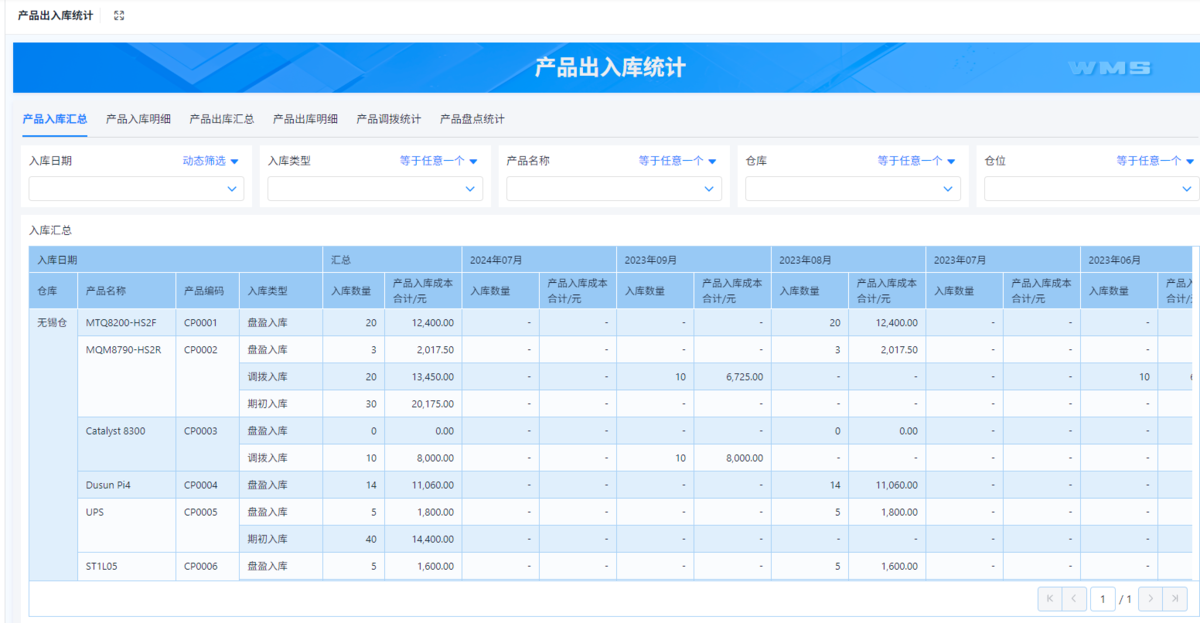Expand the 入库类型 value select box
The width and height of the screenshot is (1200, 623).
(375, 188)
